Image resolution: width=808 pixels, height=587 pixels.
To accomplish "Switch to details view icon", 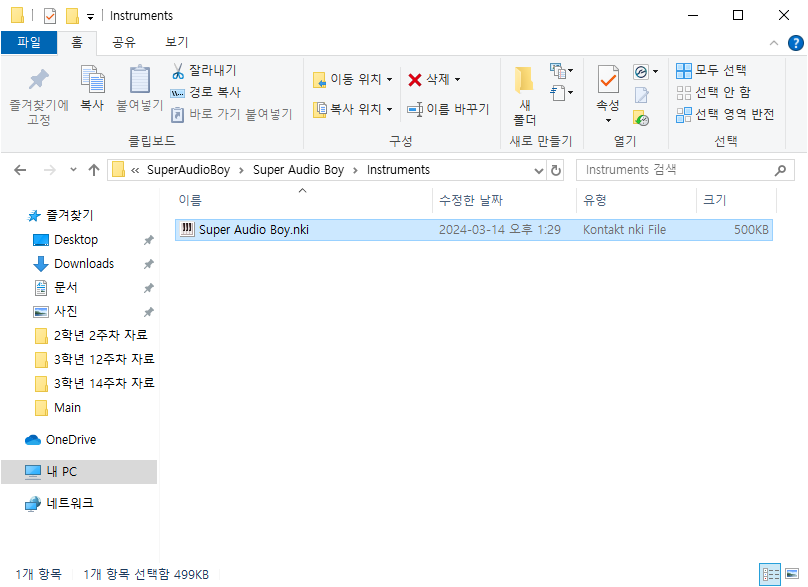I will [770, 574].
